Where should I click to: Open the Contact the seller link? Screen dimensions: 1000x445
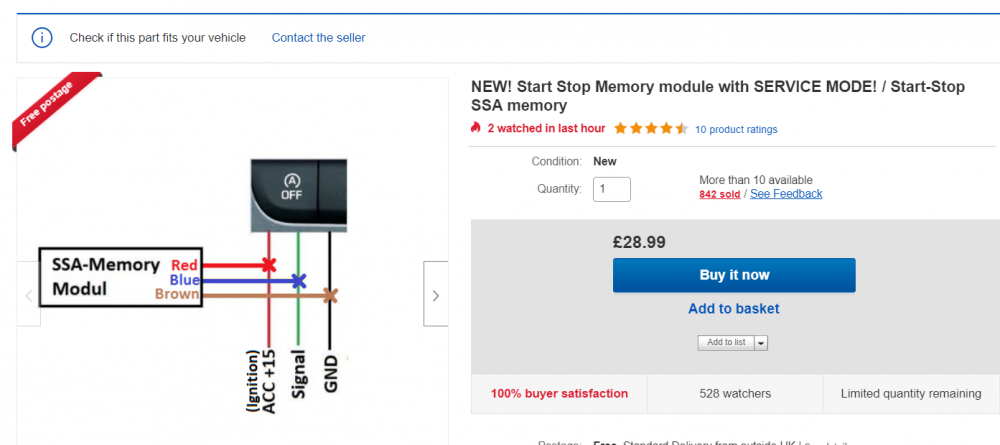(318, 38)
